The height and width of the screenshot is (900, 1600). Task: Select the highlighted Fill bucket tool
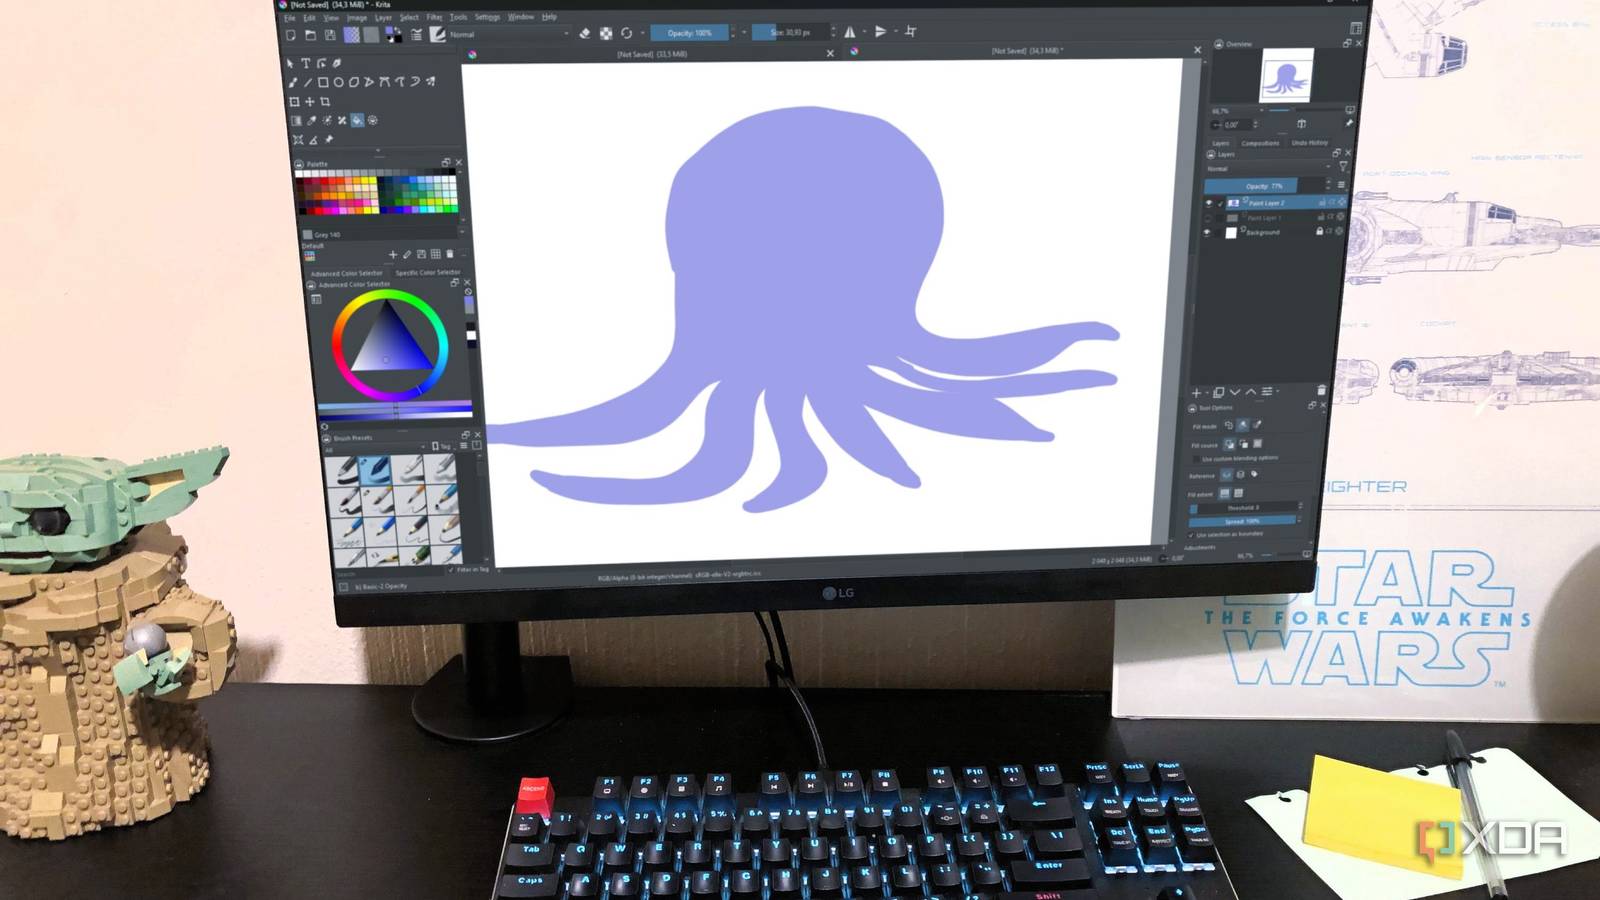point(357,121)
